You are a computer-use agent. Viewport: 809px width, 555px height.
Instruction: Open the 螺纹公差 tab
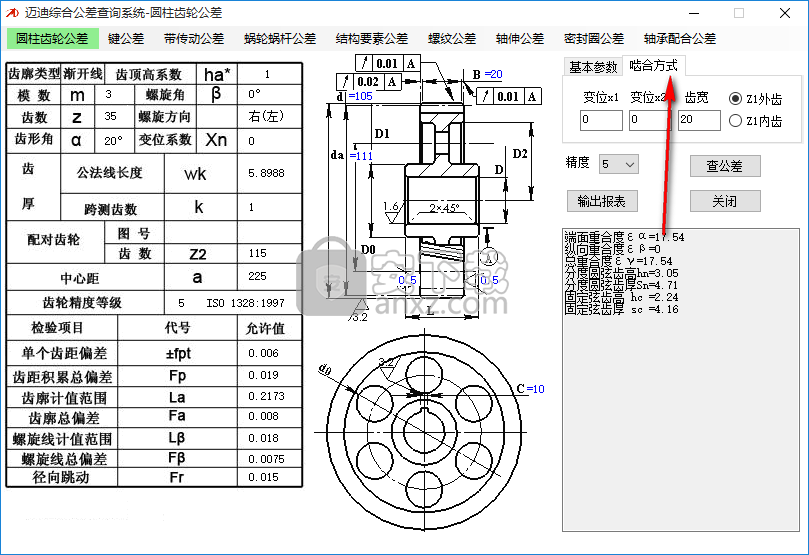coord(452,39)
